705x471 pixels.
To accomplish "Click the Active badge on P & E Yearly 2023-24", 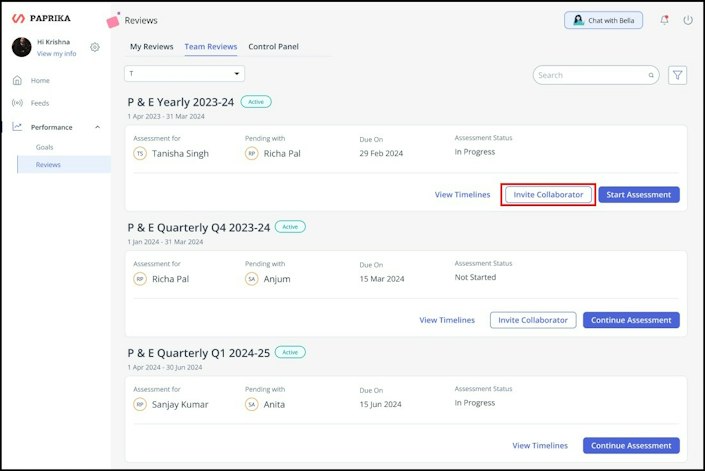I will click(x=256, y=102).
